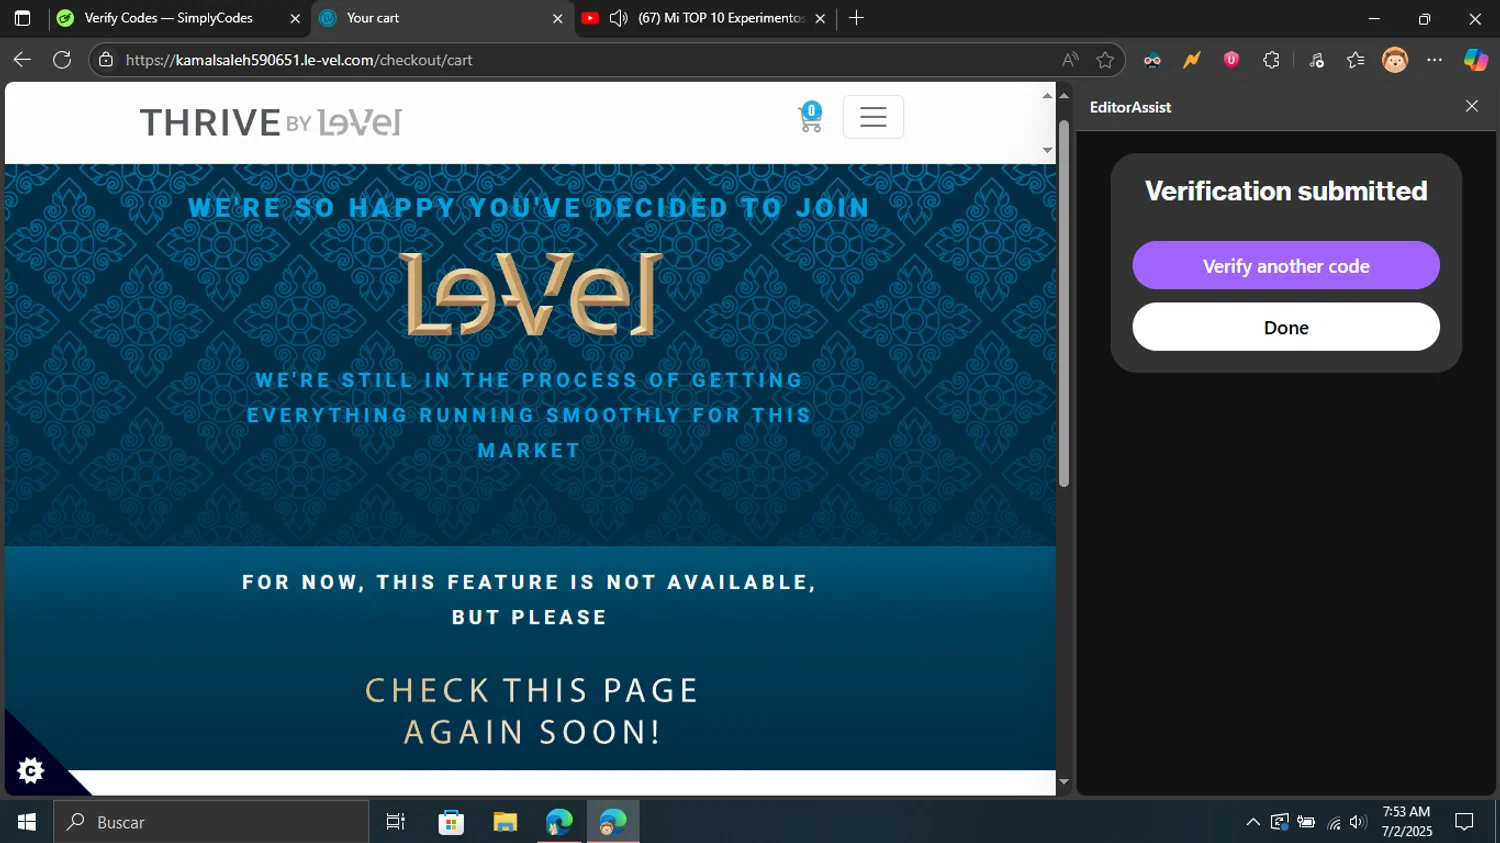Open the second Edge profile taskbar icon
Image resolution: width=1500 pixels, height=843 pixels.
coord(613,822)
